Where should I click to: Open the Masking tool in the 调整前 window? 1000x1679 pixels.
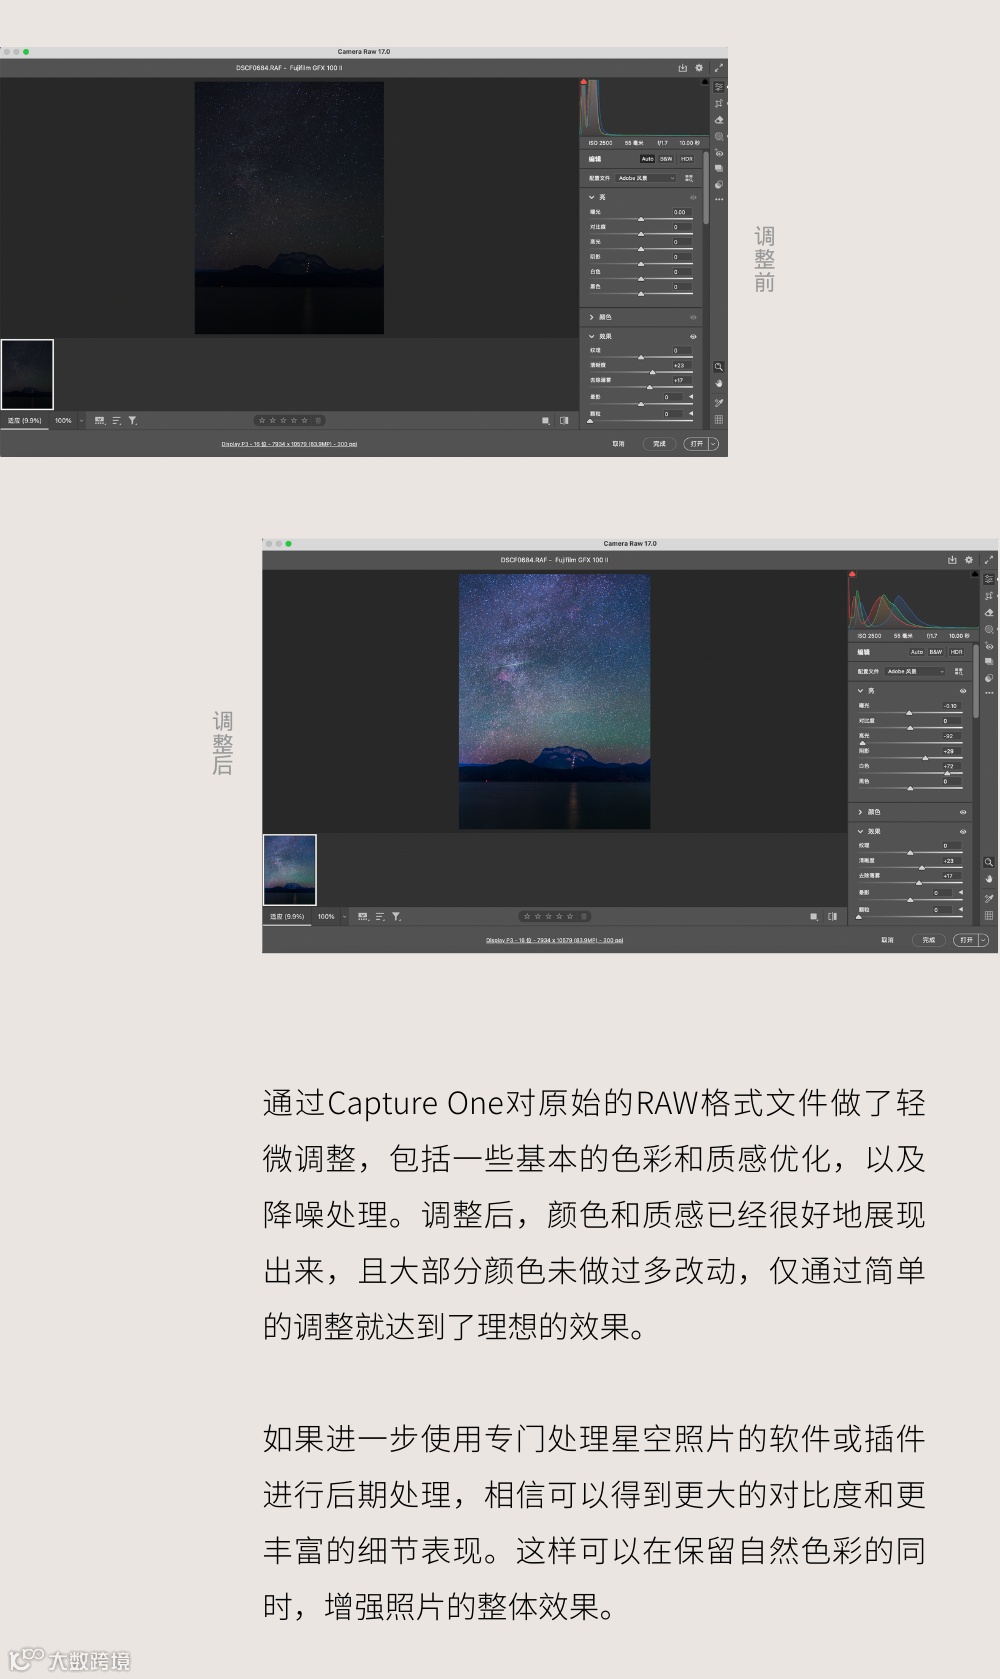click(x=719, y=136)
